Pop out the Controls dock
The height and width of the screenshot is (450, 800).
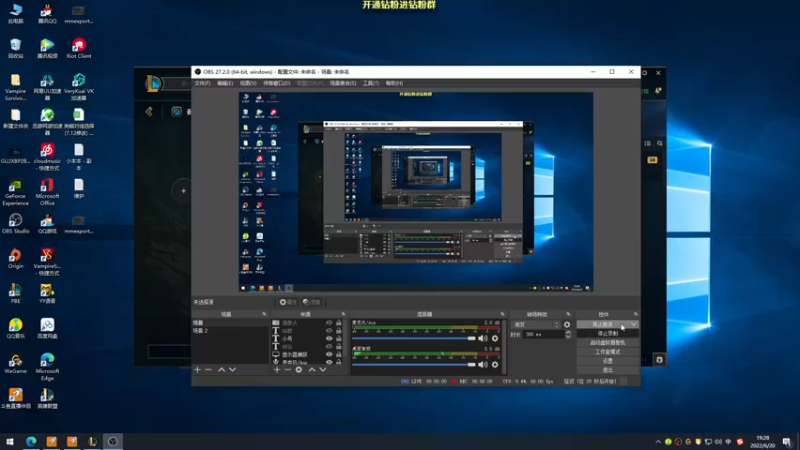(x=636, y=314)
